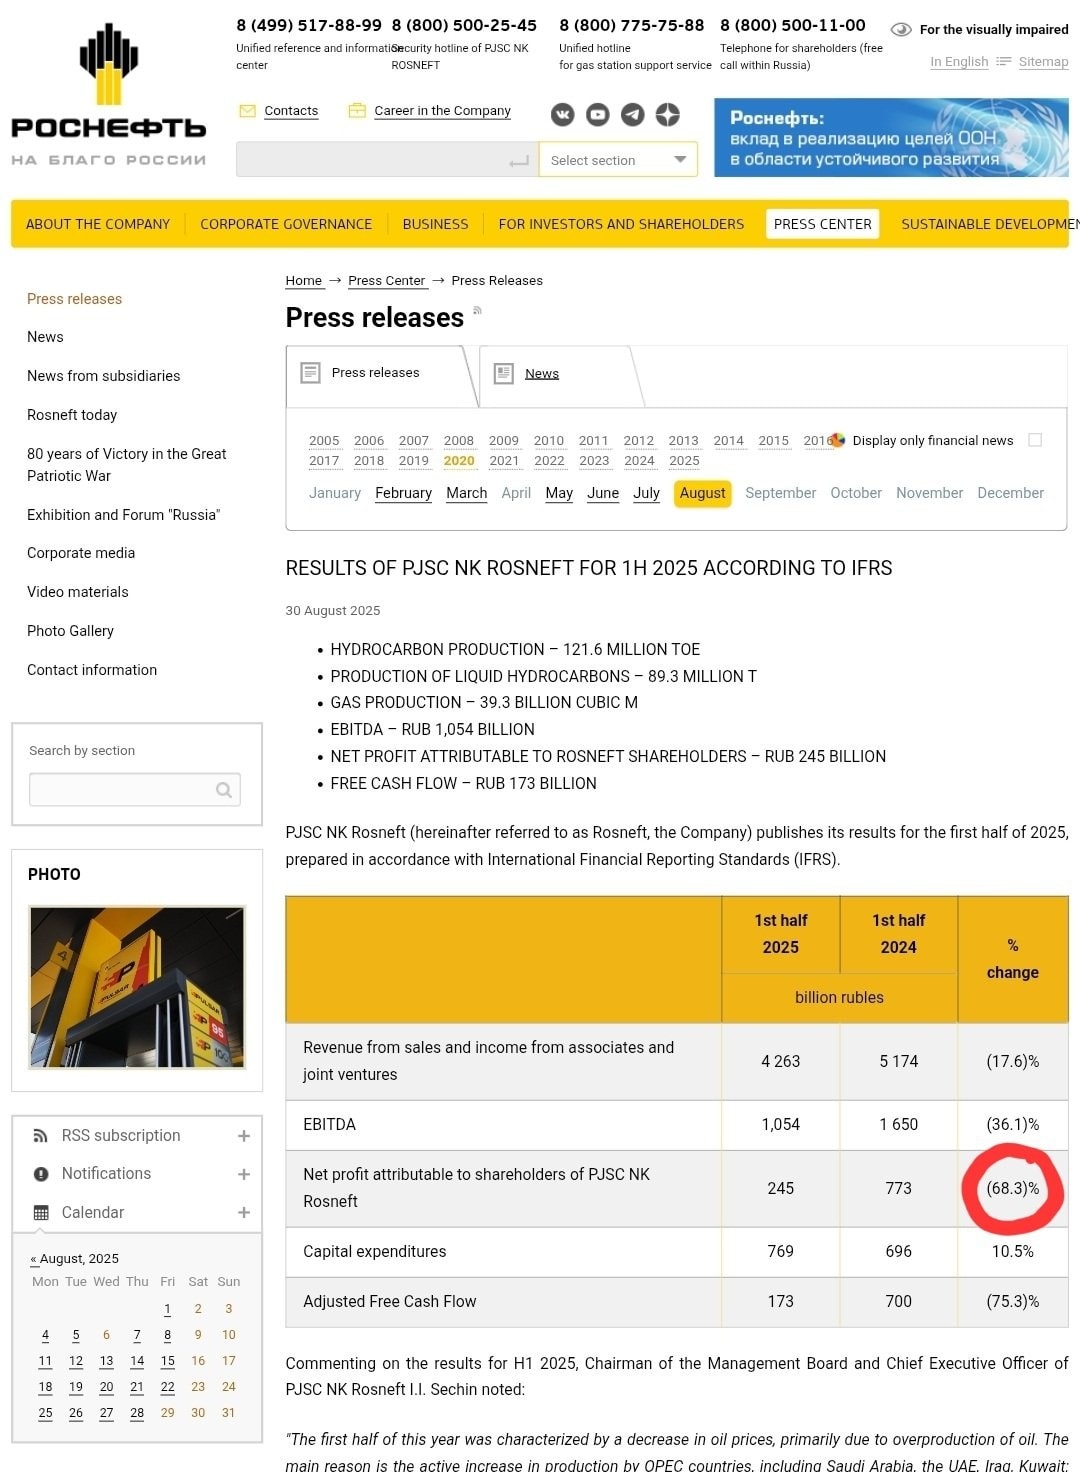Open the Select section dropdown

pyautogui.click(x=618, y=160)
